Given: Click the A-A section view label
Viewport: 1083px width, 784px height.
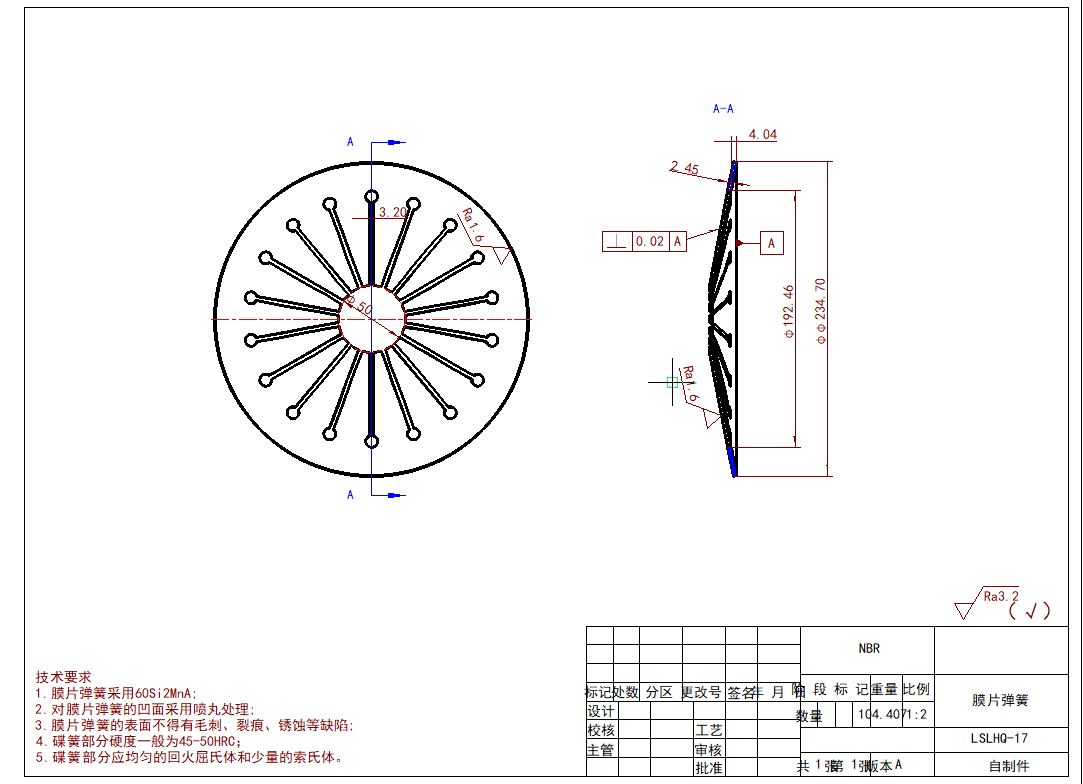Looking at the screenshot, I should [723, 109].
